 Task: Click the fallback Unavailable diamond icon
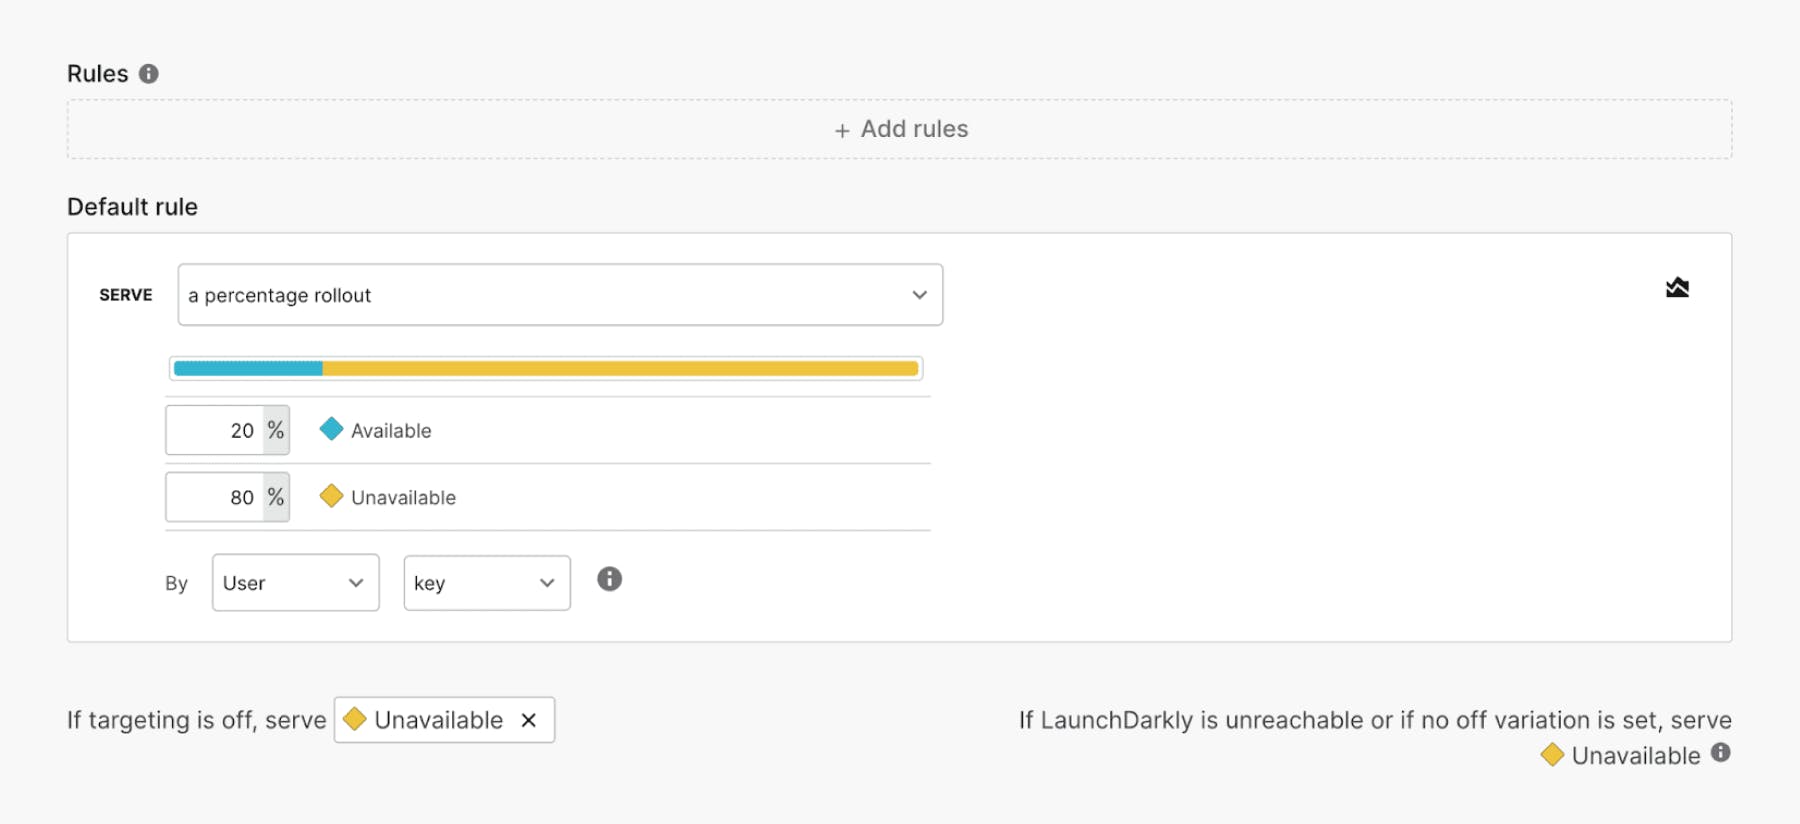tap(1552, 755)
